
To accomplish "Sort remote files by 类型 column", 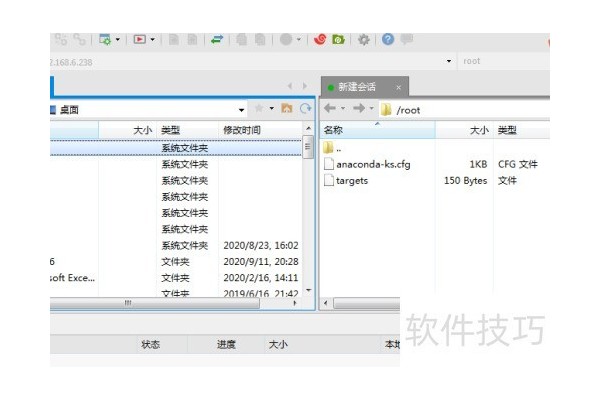I will [x=522, y=130].
